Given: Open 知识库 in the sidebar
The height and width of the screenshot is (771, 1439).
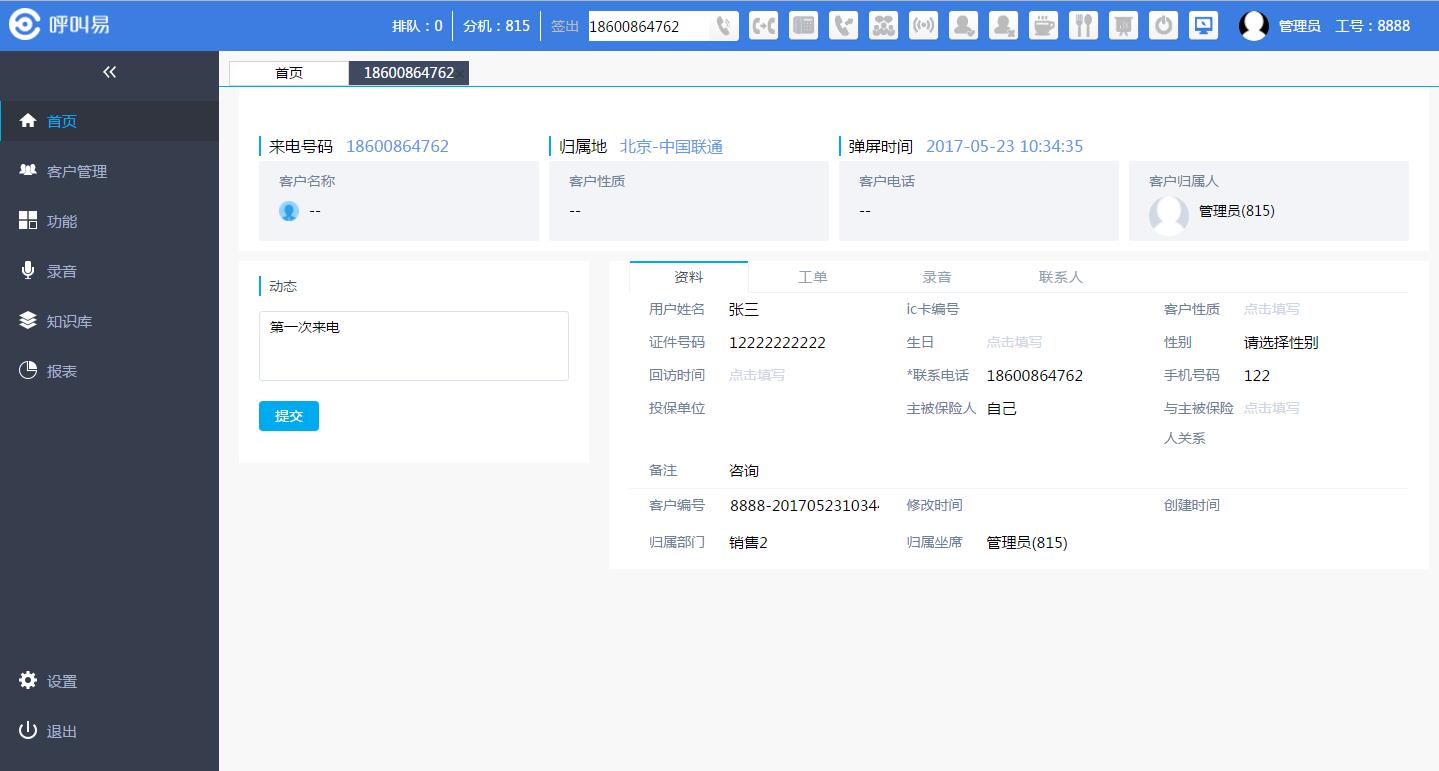Looking at the screenshot, I should (x=109, y=321).
